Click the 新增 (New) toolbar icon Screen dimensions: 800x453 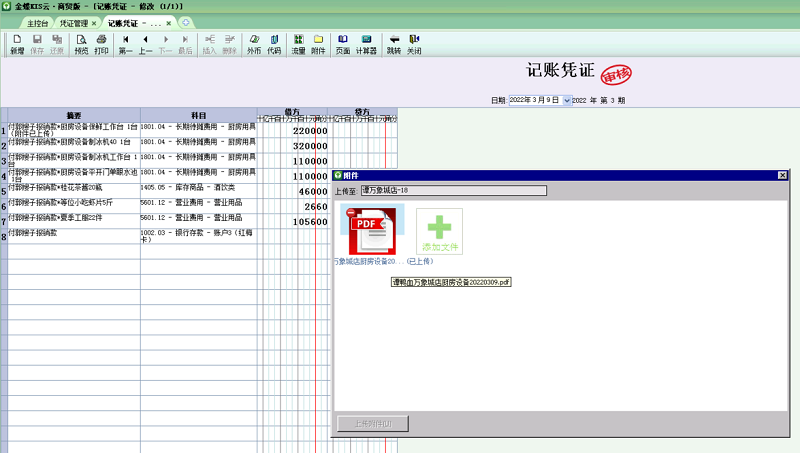17,44
